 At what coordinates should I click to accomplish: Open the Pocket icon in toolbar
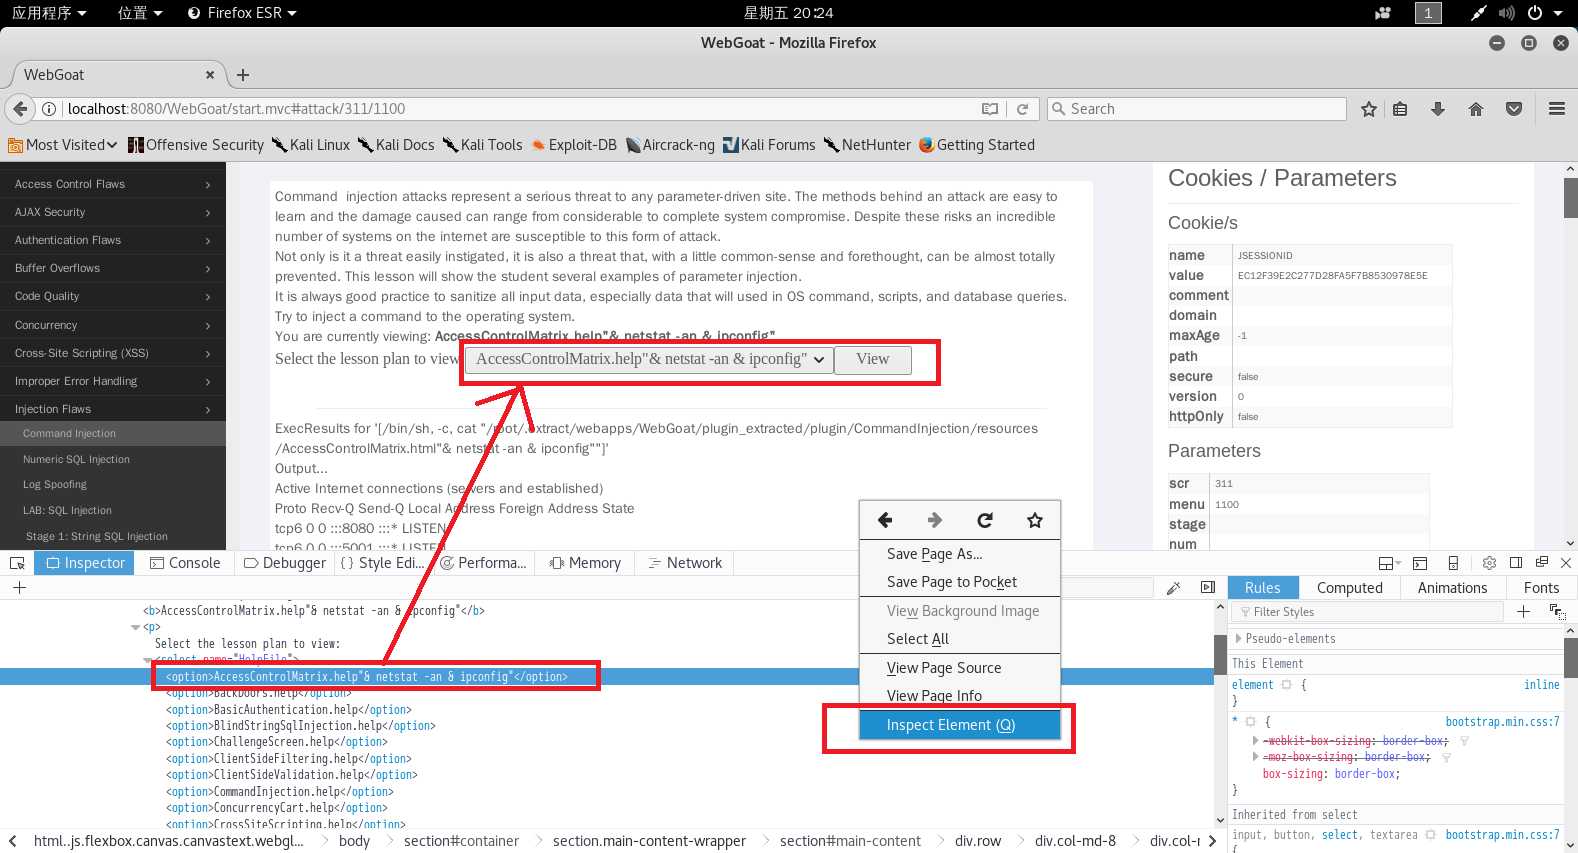click(x=1514, y=109)
